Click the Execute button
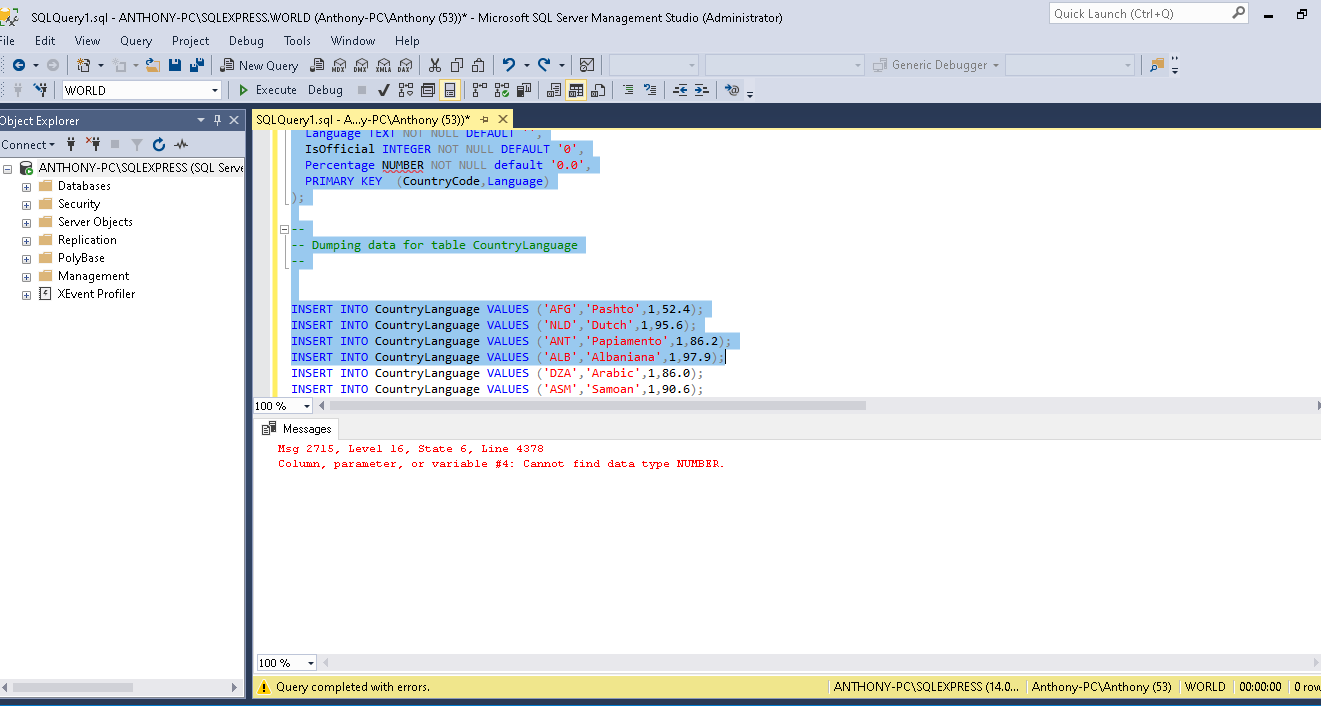The image size is (1321, 706). click(267, 90)
